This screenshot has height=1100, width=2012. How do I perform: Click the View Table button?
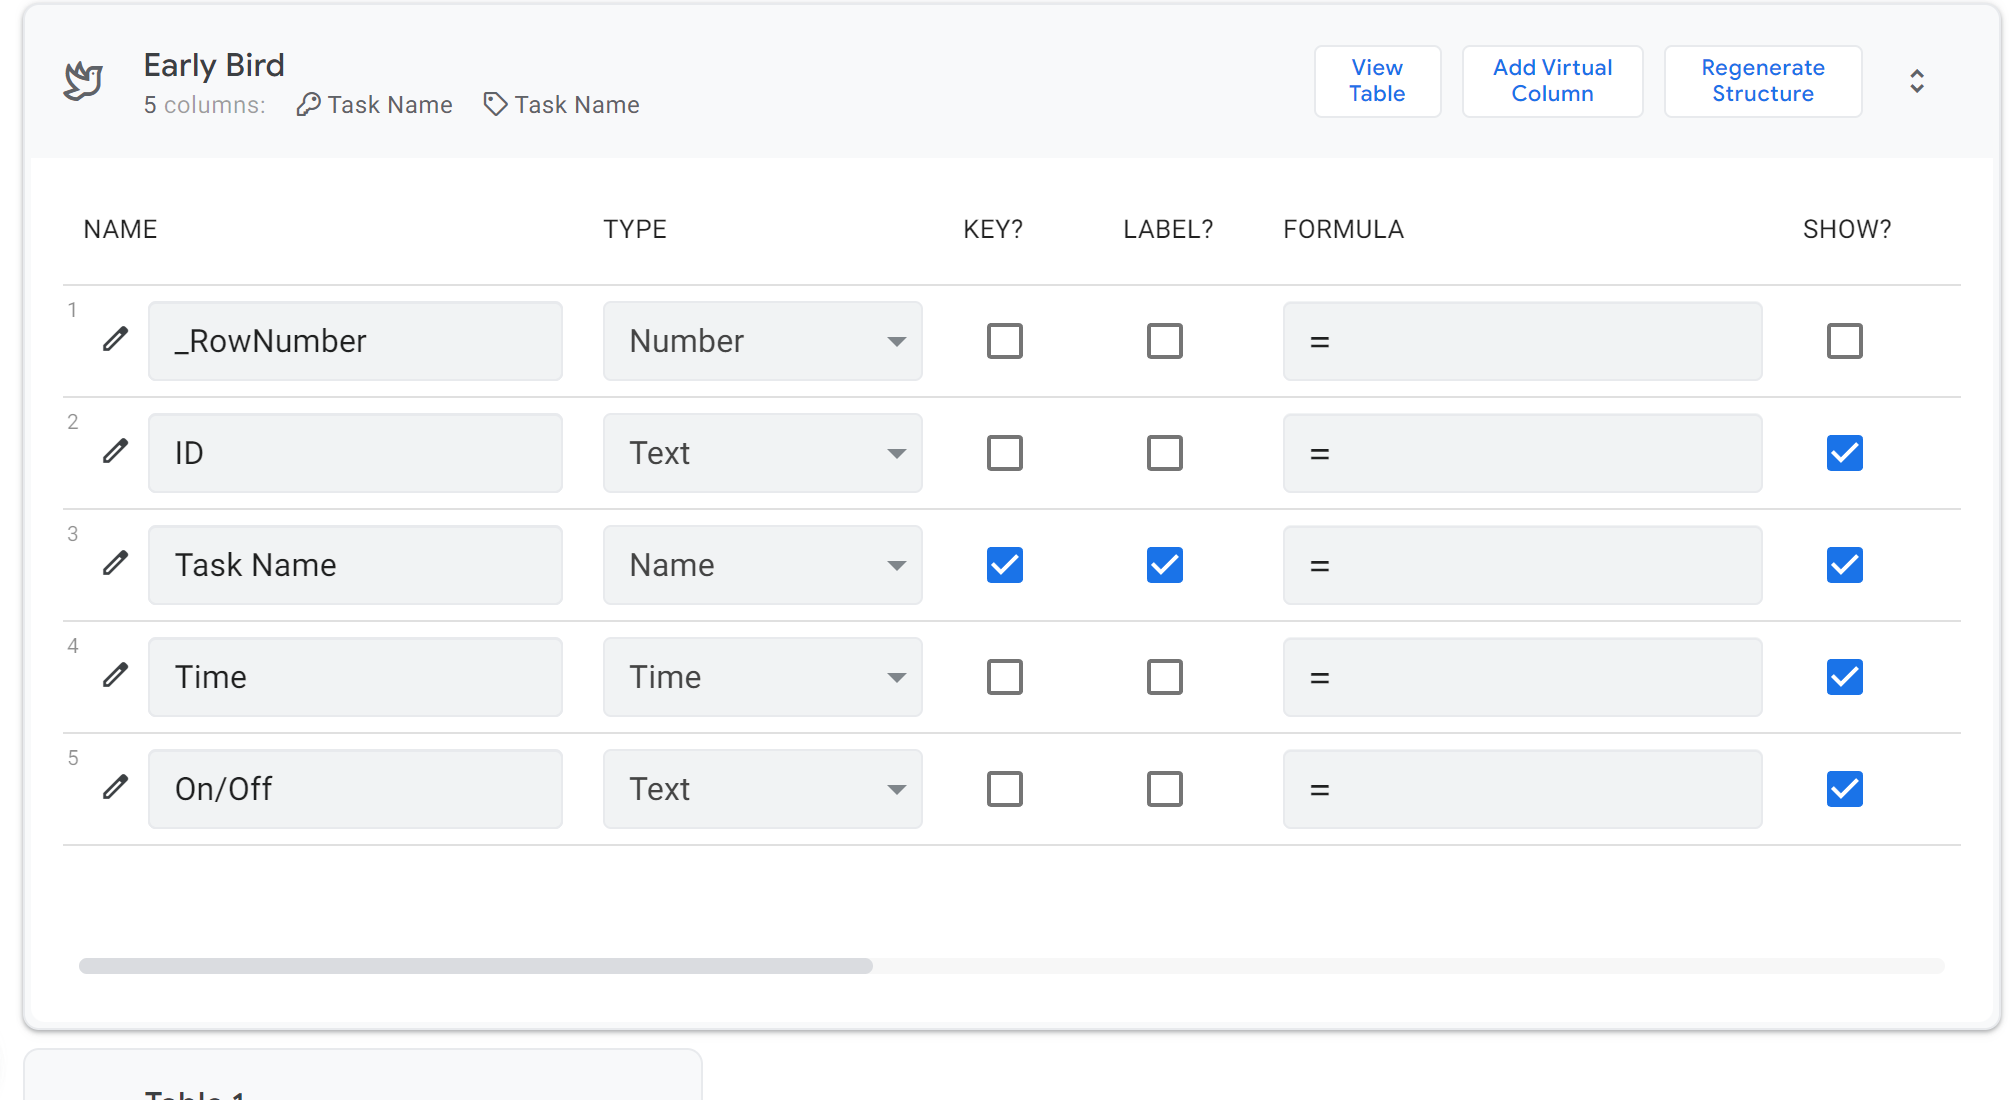click(1376, 81)
